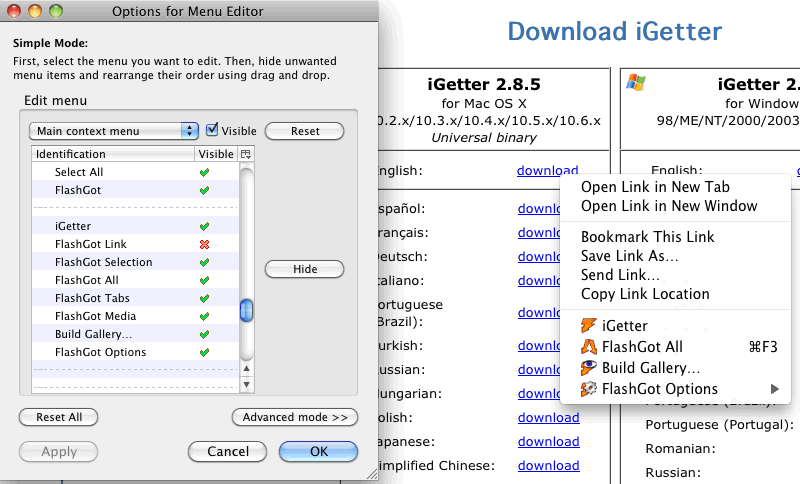Choose Copy Link Location
The height and width of the screenshot is (484, 800).
(x=645, y=294)
